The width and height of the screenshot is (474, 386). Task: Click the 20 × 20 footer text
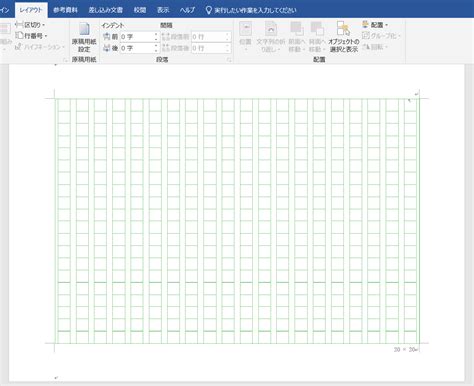(405, 350)
